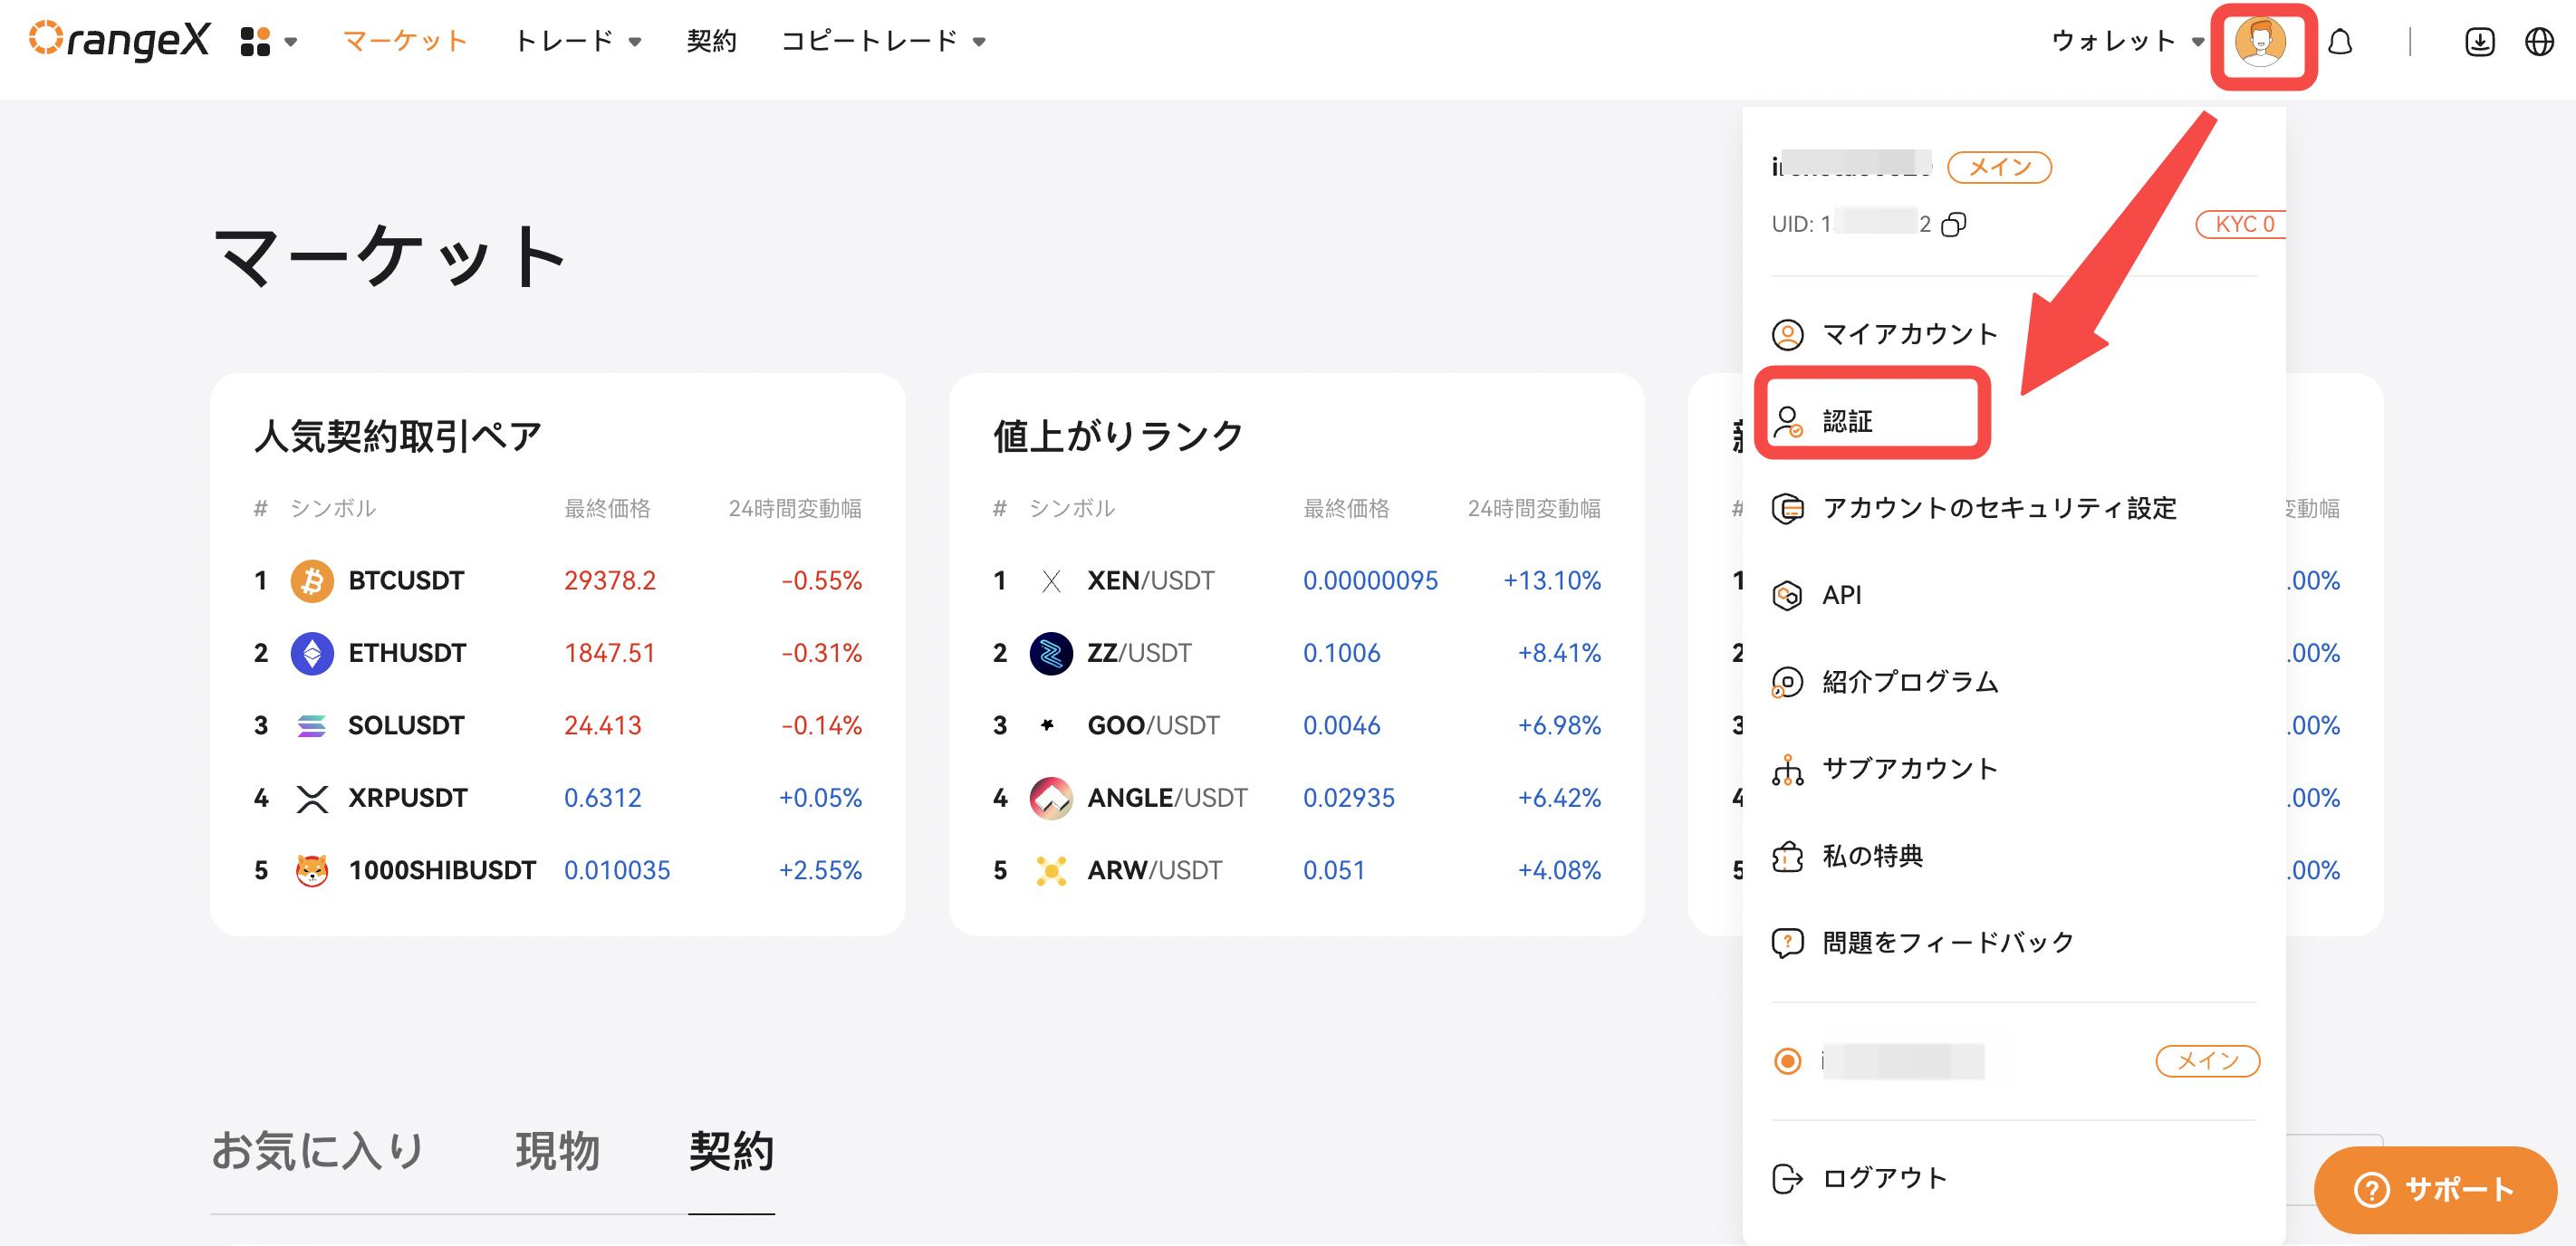Click the ZZ/USDT token icon
Viewport: 2576px width, 1246px height.
click(1051, 653)
